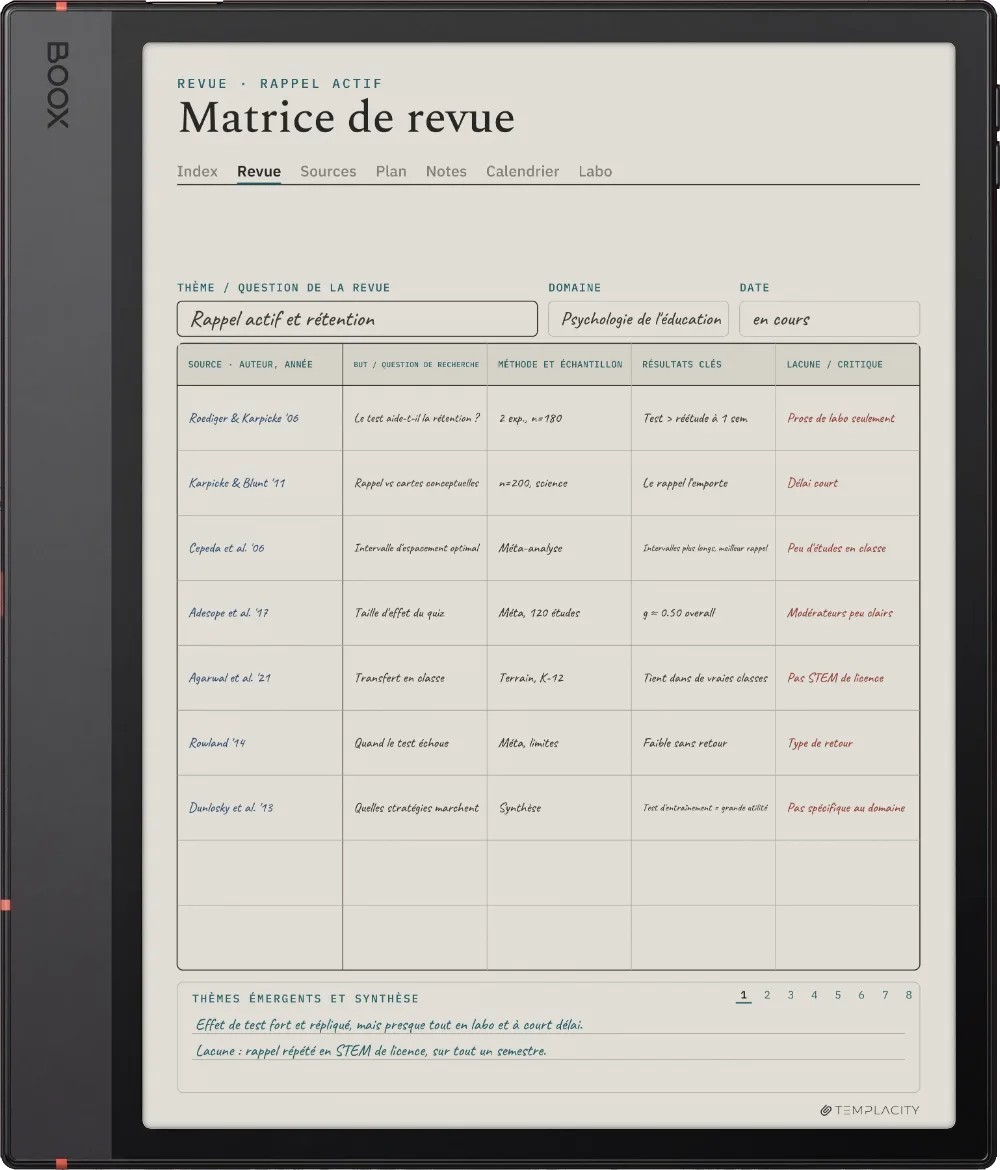Select the source cell 'Dunlosky et al. '13'
This screenshot has width=1000, height=1170.
pyautogui.click(x=260, y=807)
